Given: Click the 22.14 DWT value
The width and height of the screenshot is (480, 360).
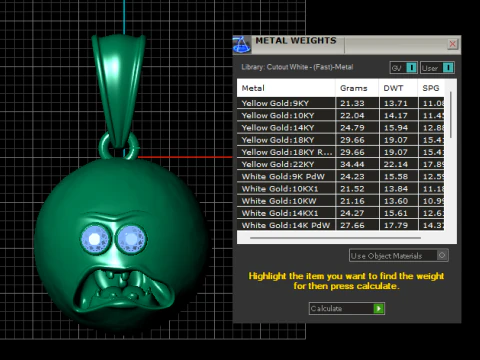Looking at the screenshot, I should (396, 164).
